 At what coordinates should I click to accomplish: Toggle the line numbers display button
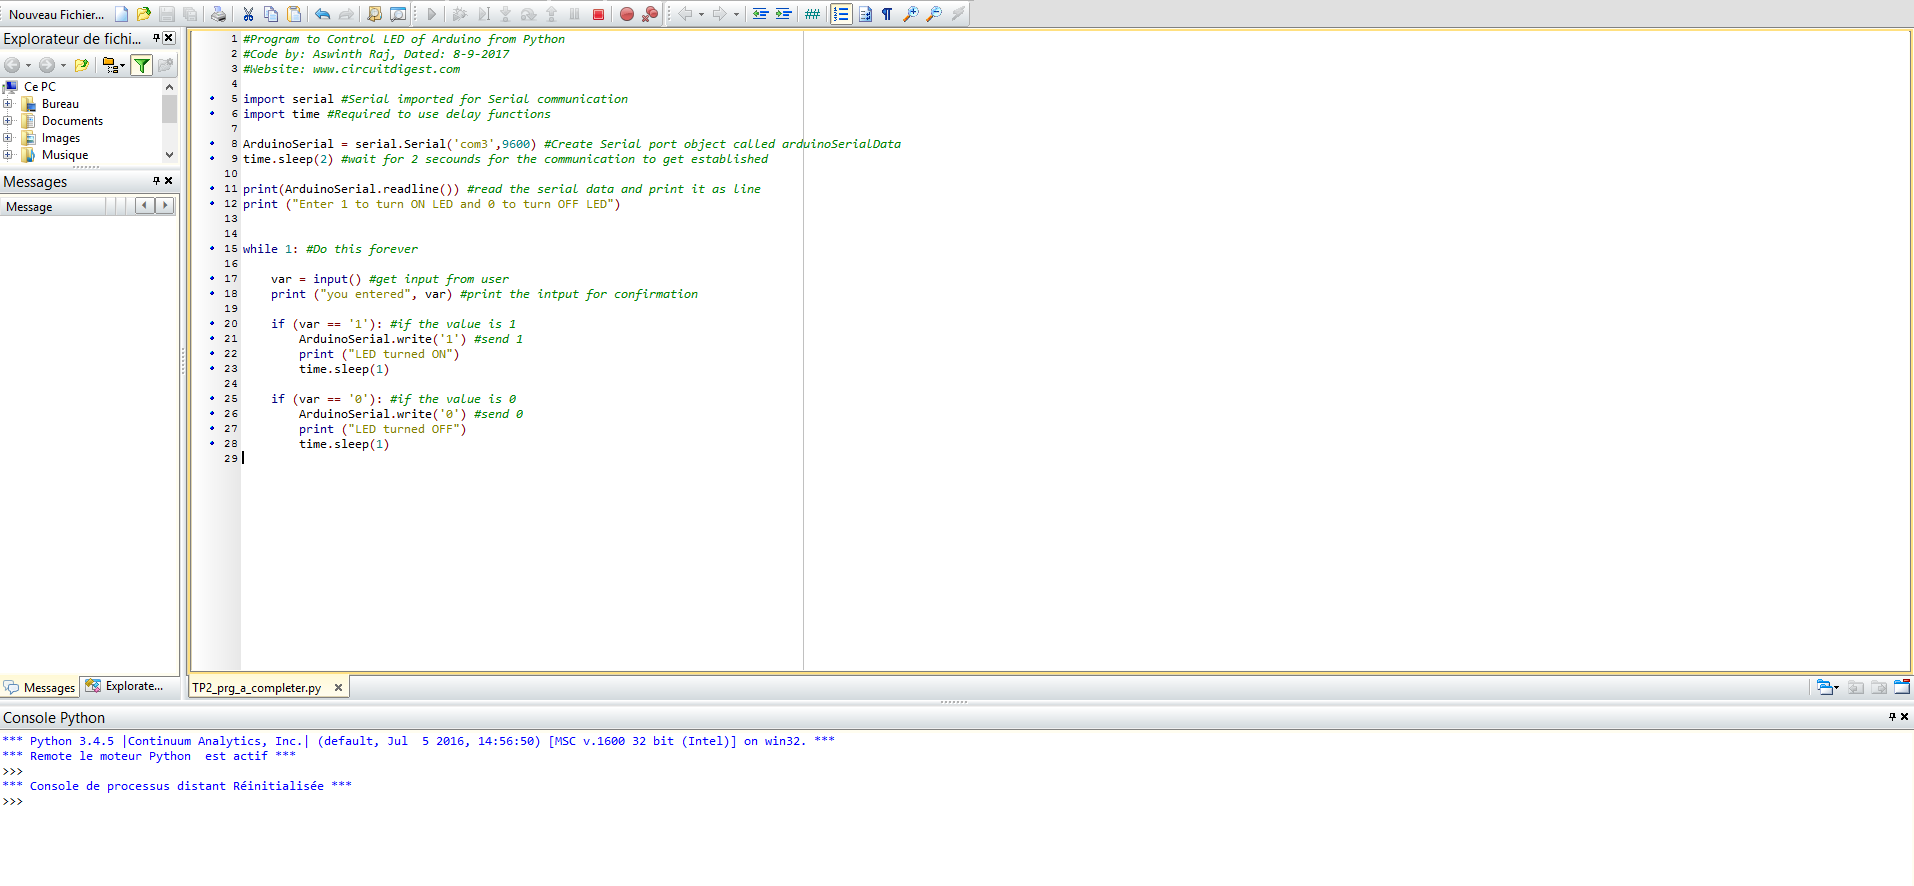841,14
